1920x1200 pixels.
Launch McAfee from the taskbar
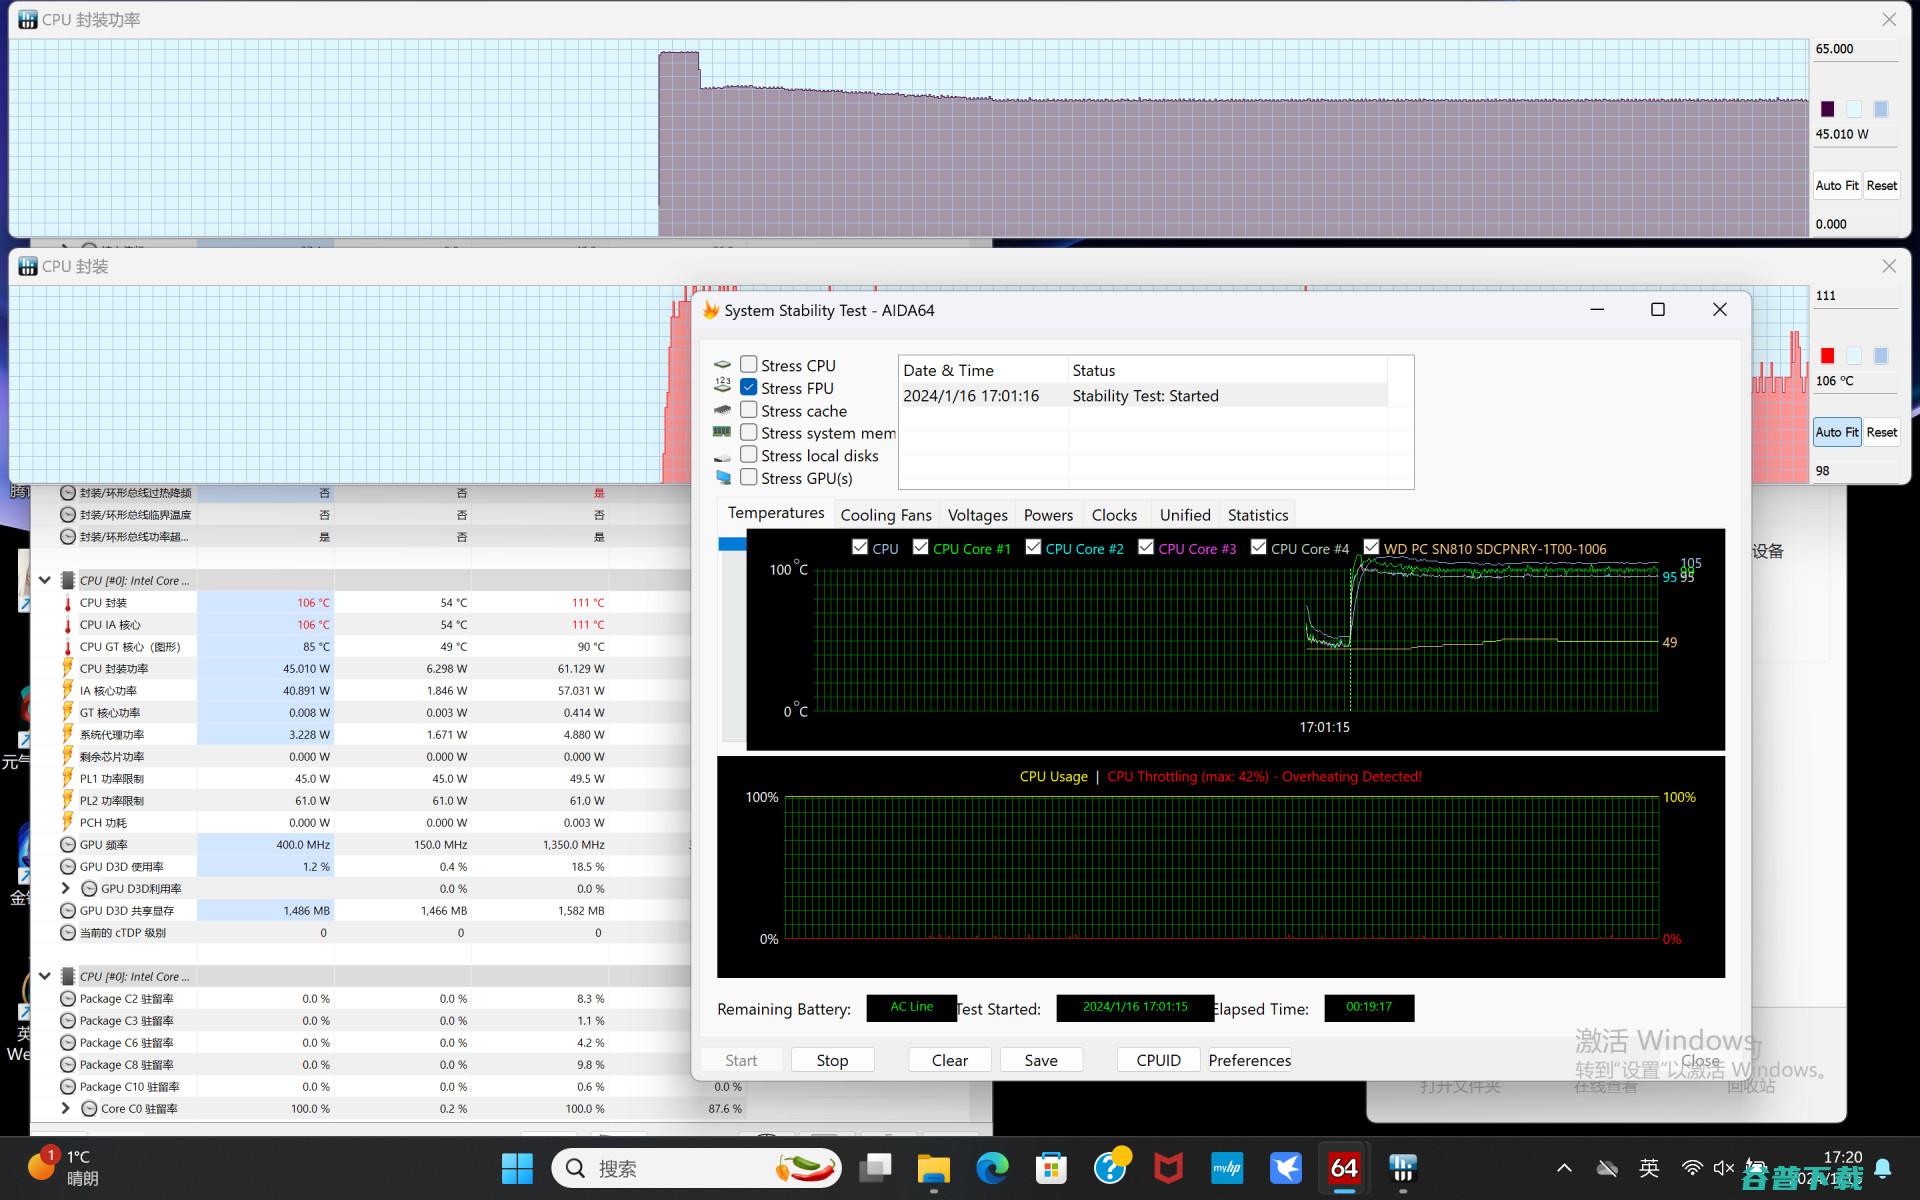(1168, 1168)
